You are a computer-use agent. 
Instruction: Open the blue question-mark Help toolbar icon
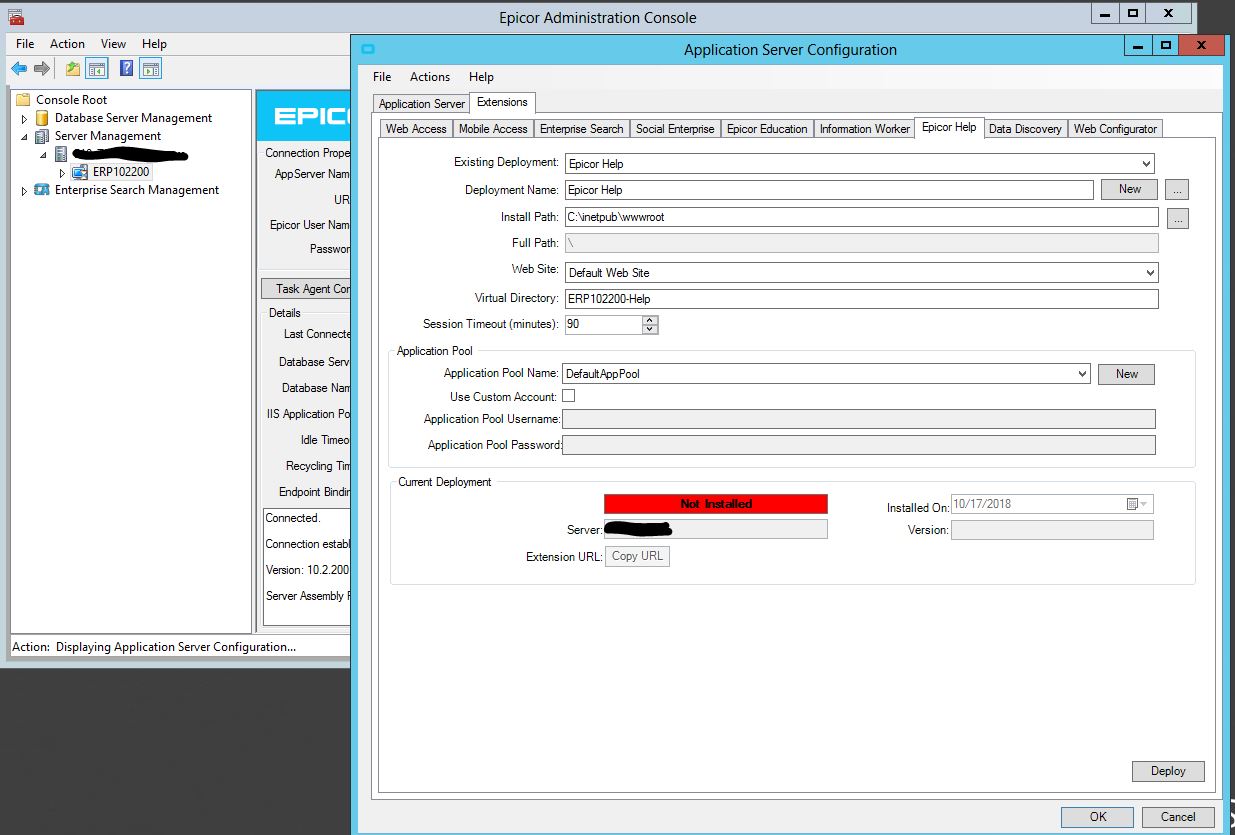(x=127, y=69)
